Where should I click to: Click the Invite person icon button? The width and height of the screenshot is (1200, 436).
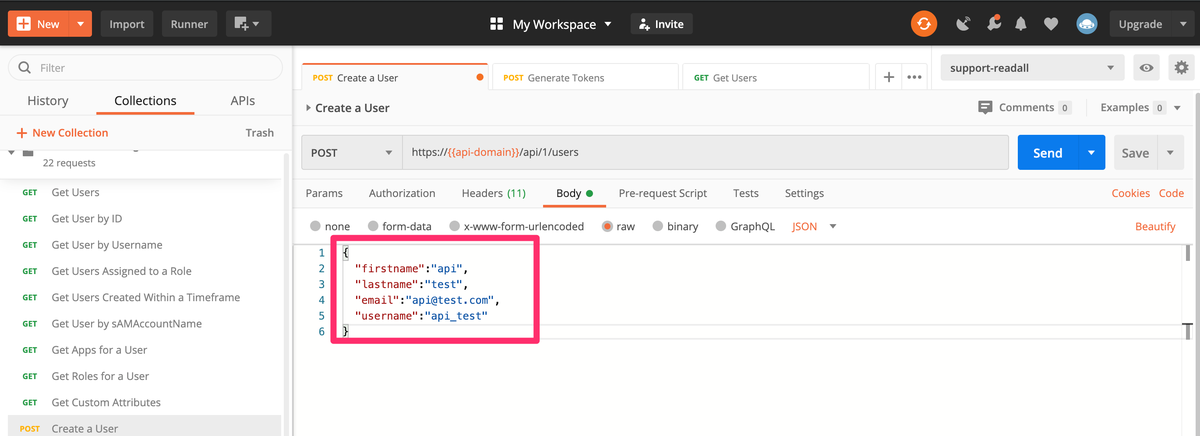tap(661, 24)
